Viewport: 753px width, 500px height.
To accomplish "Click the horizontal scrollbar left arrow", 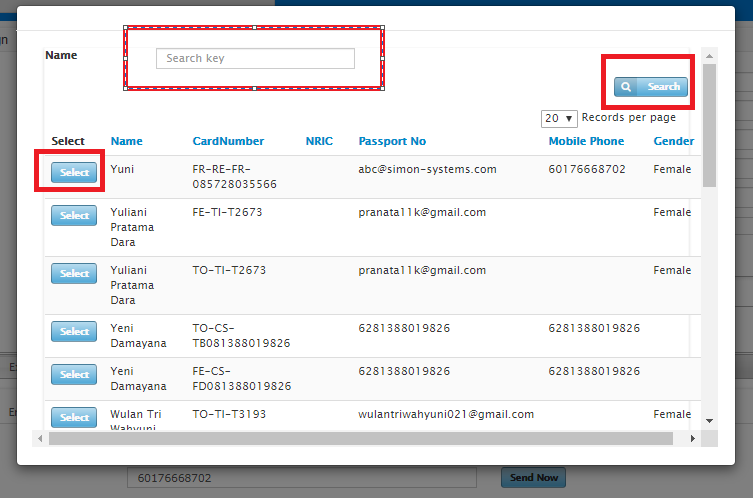I will (41, 439).
